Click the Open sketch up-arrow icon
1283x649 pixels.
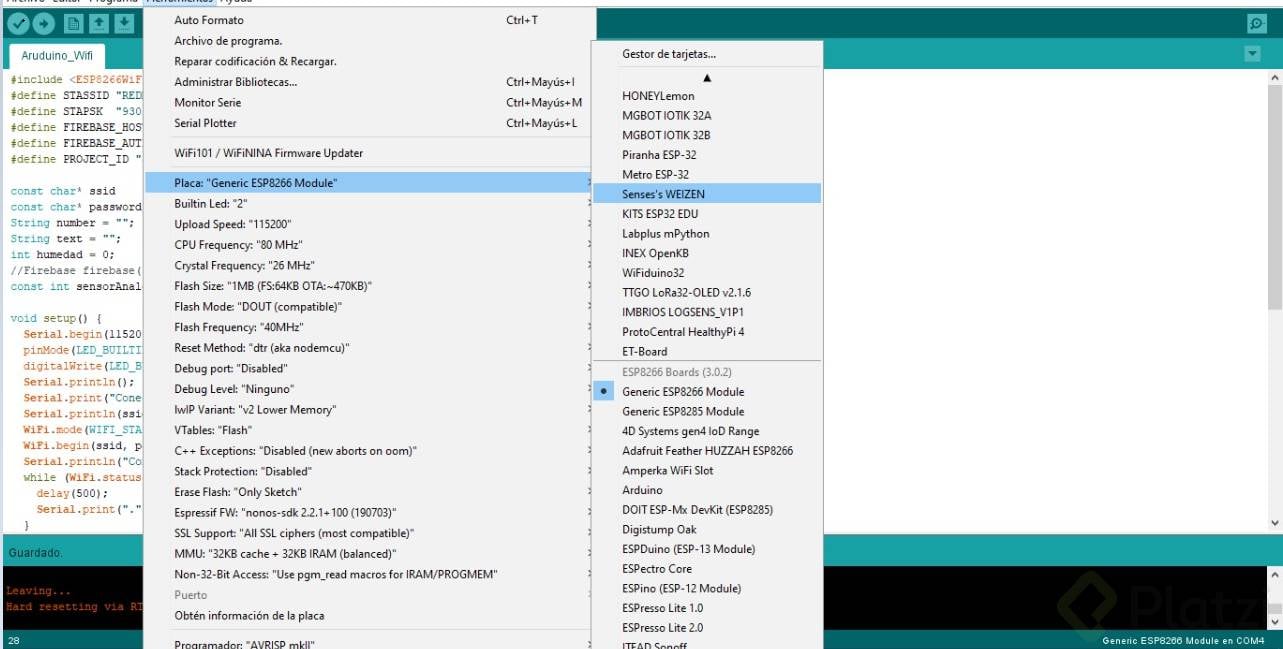tap(98, 23)
